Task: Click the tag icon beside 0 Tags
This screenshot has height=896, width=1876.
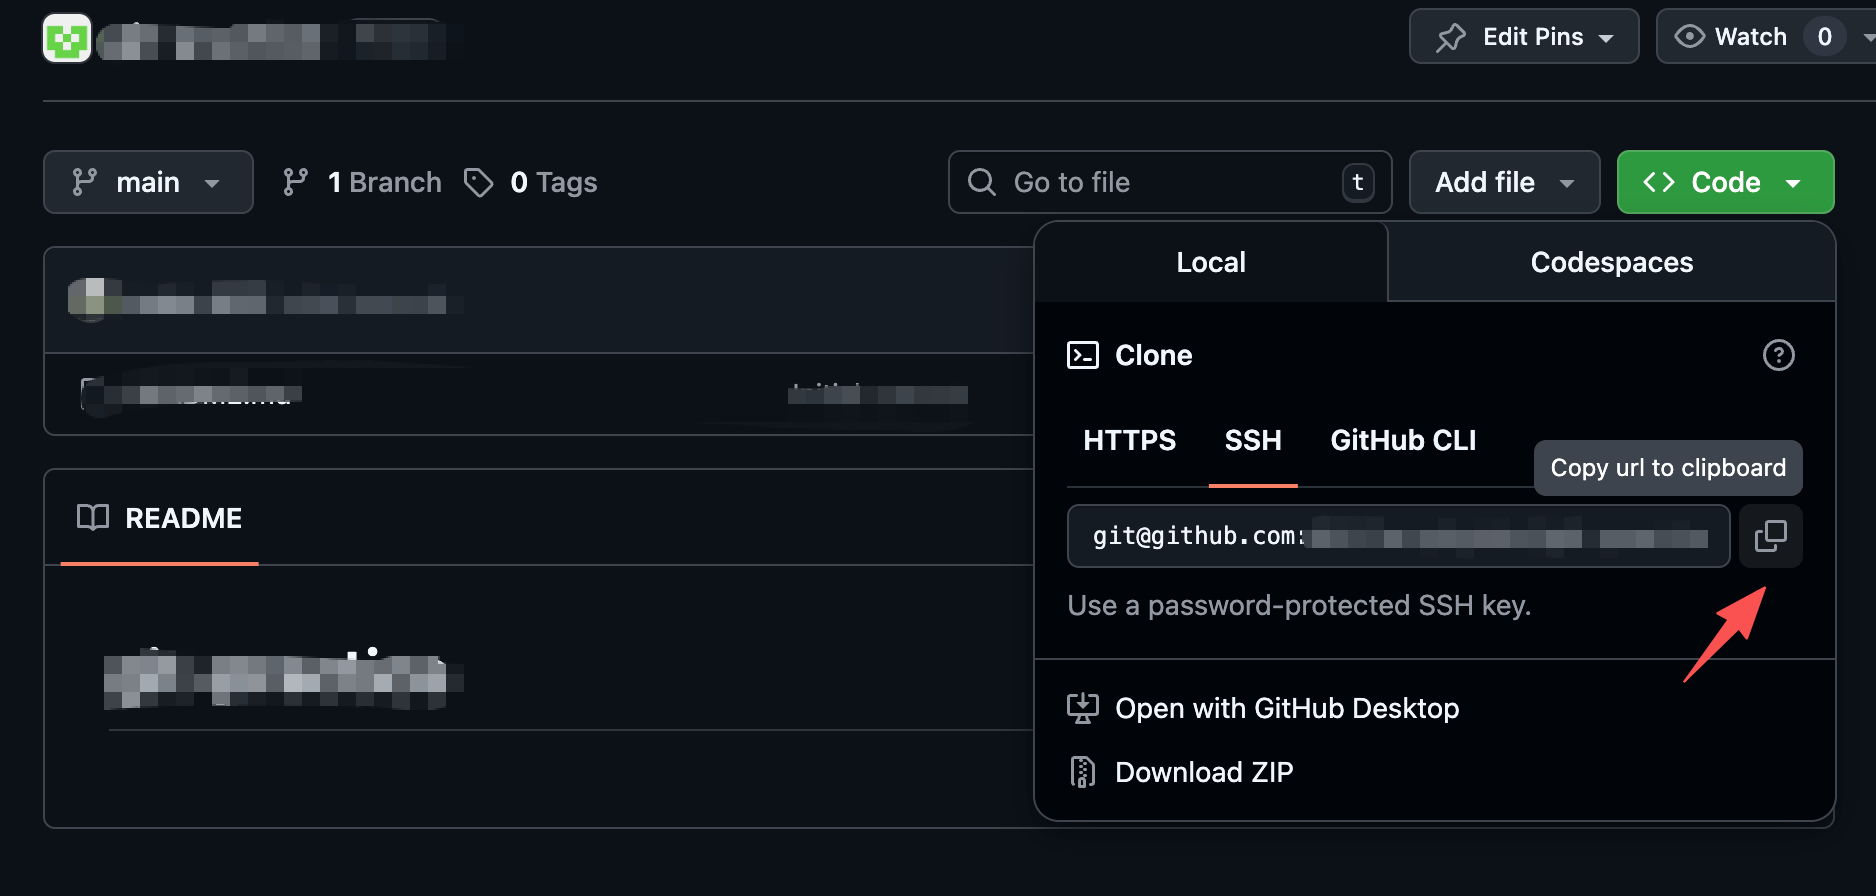Action: pos(479,182)
